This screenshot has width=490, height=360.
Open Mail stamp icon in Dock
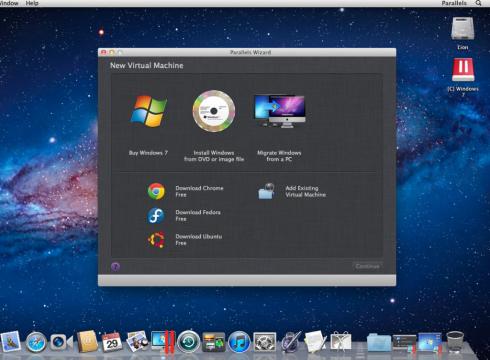[x=11, y=342]
